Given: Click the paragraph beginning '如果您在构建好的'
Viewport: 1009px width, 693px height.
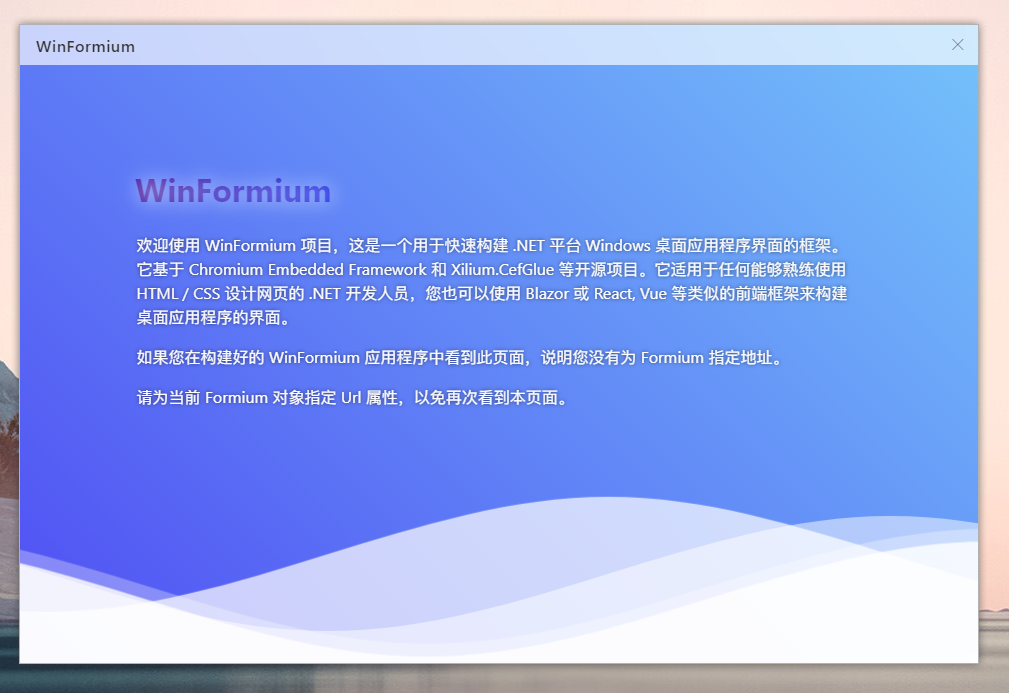Looking at the screenshot, I should click(x=458, y=358).
